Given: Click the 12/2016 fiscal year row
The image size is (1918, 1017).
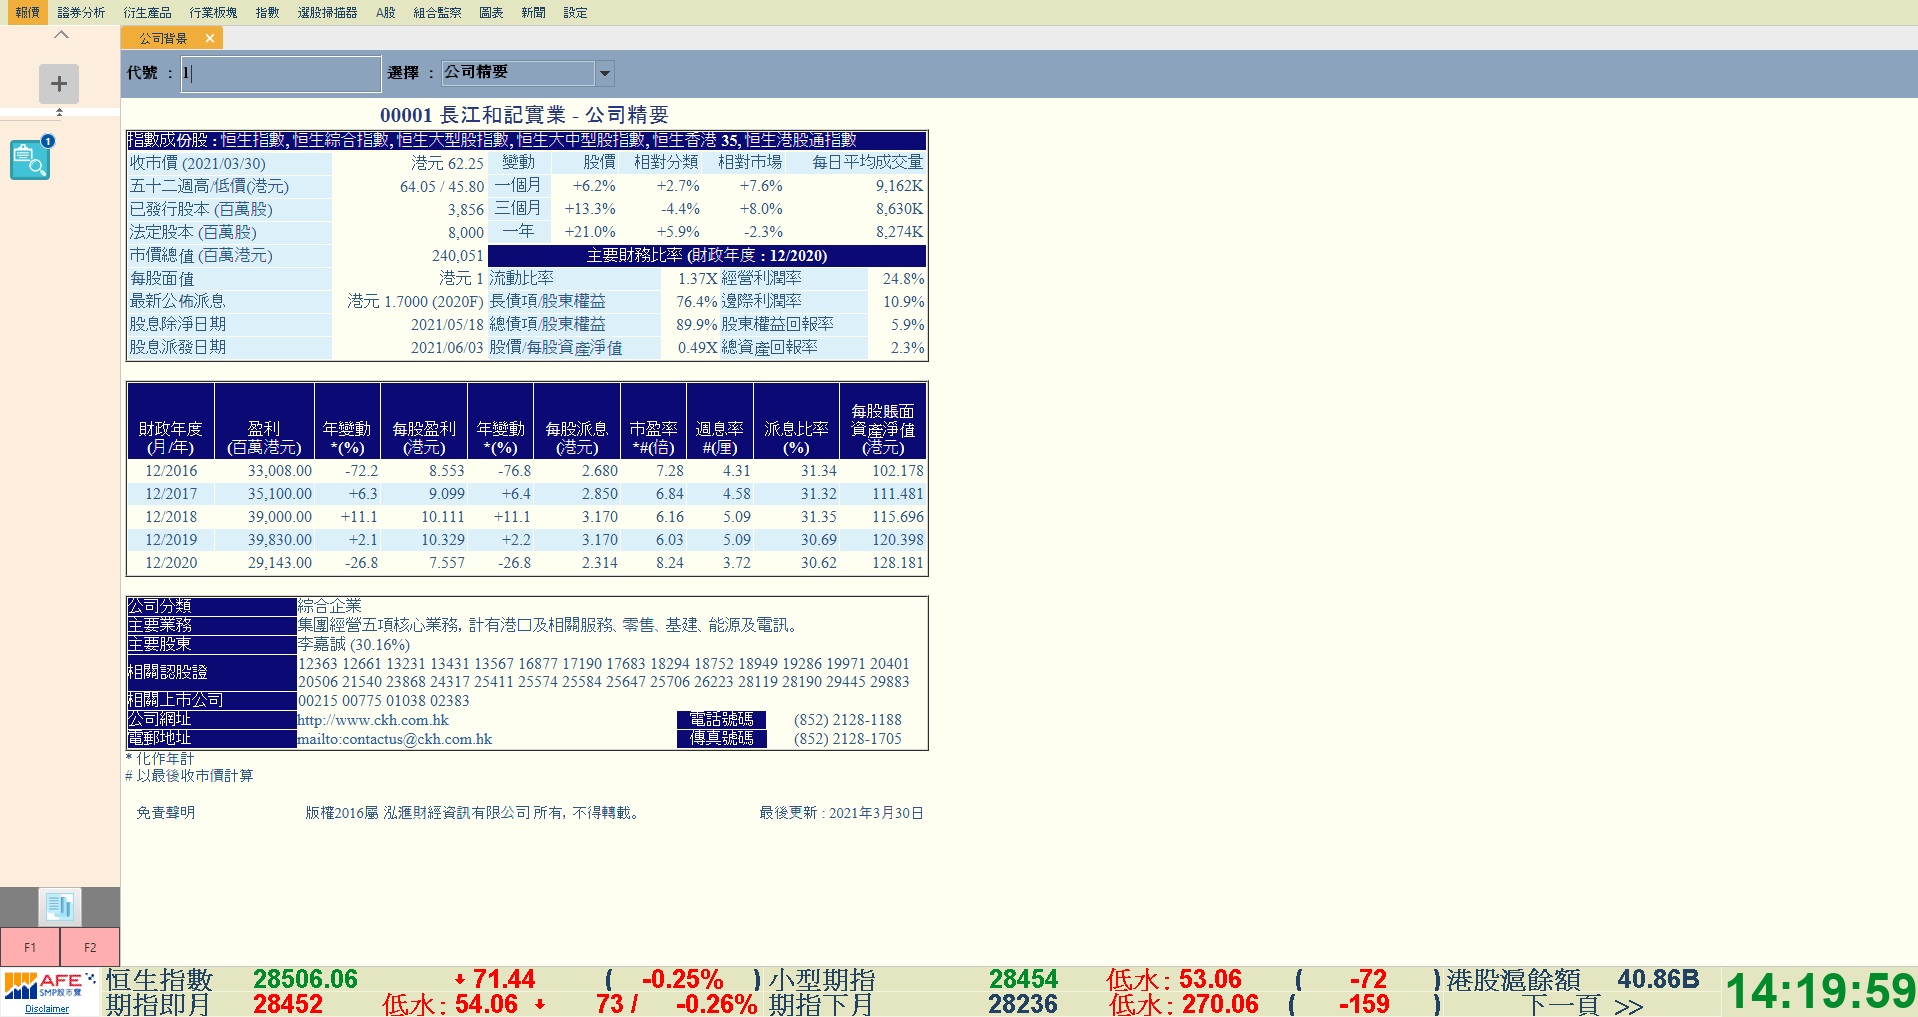Looking at the screenshot, I should pos(527,471).
